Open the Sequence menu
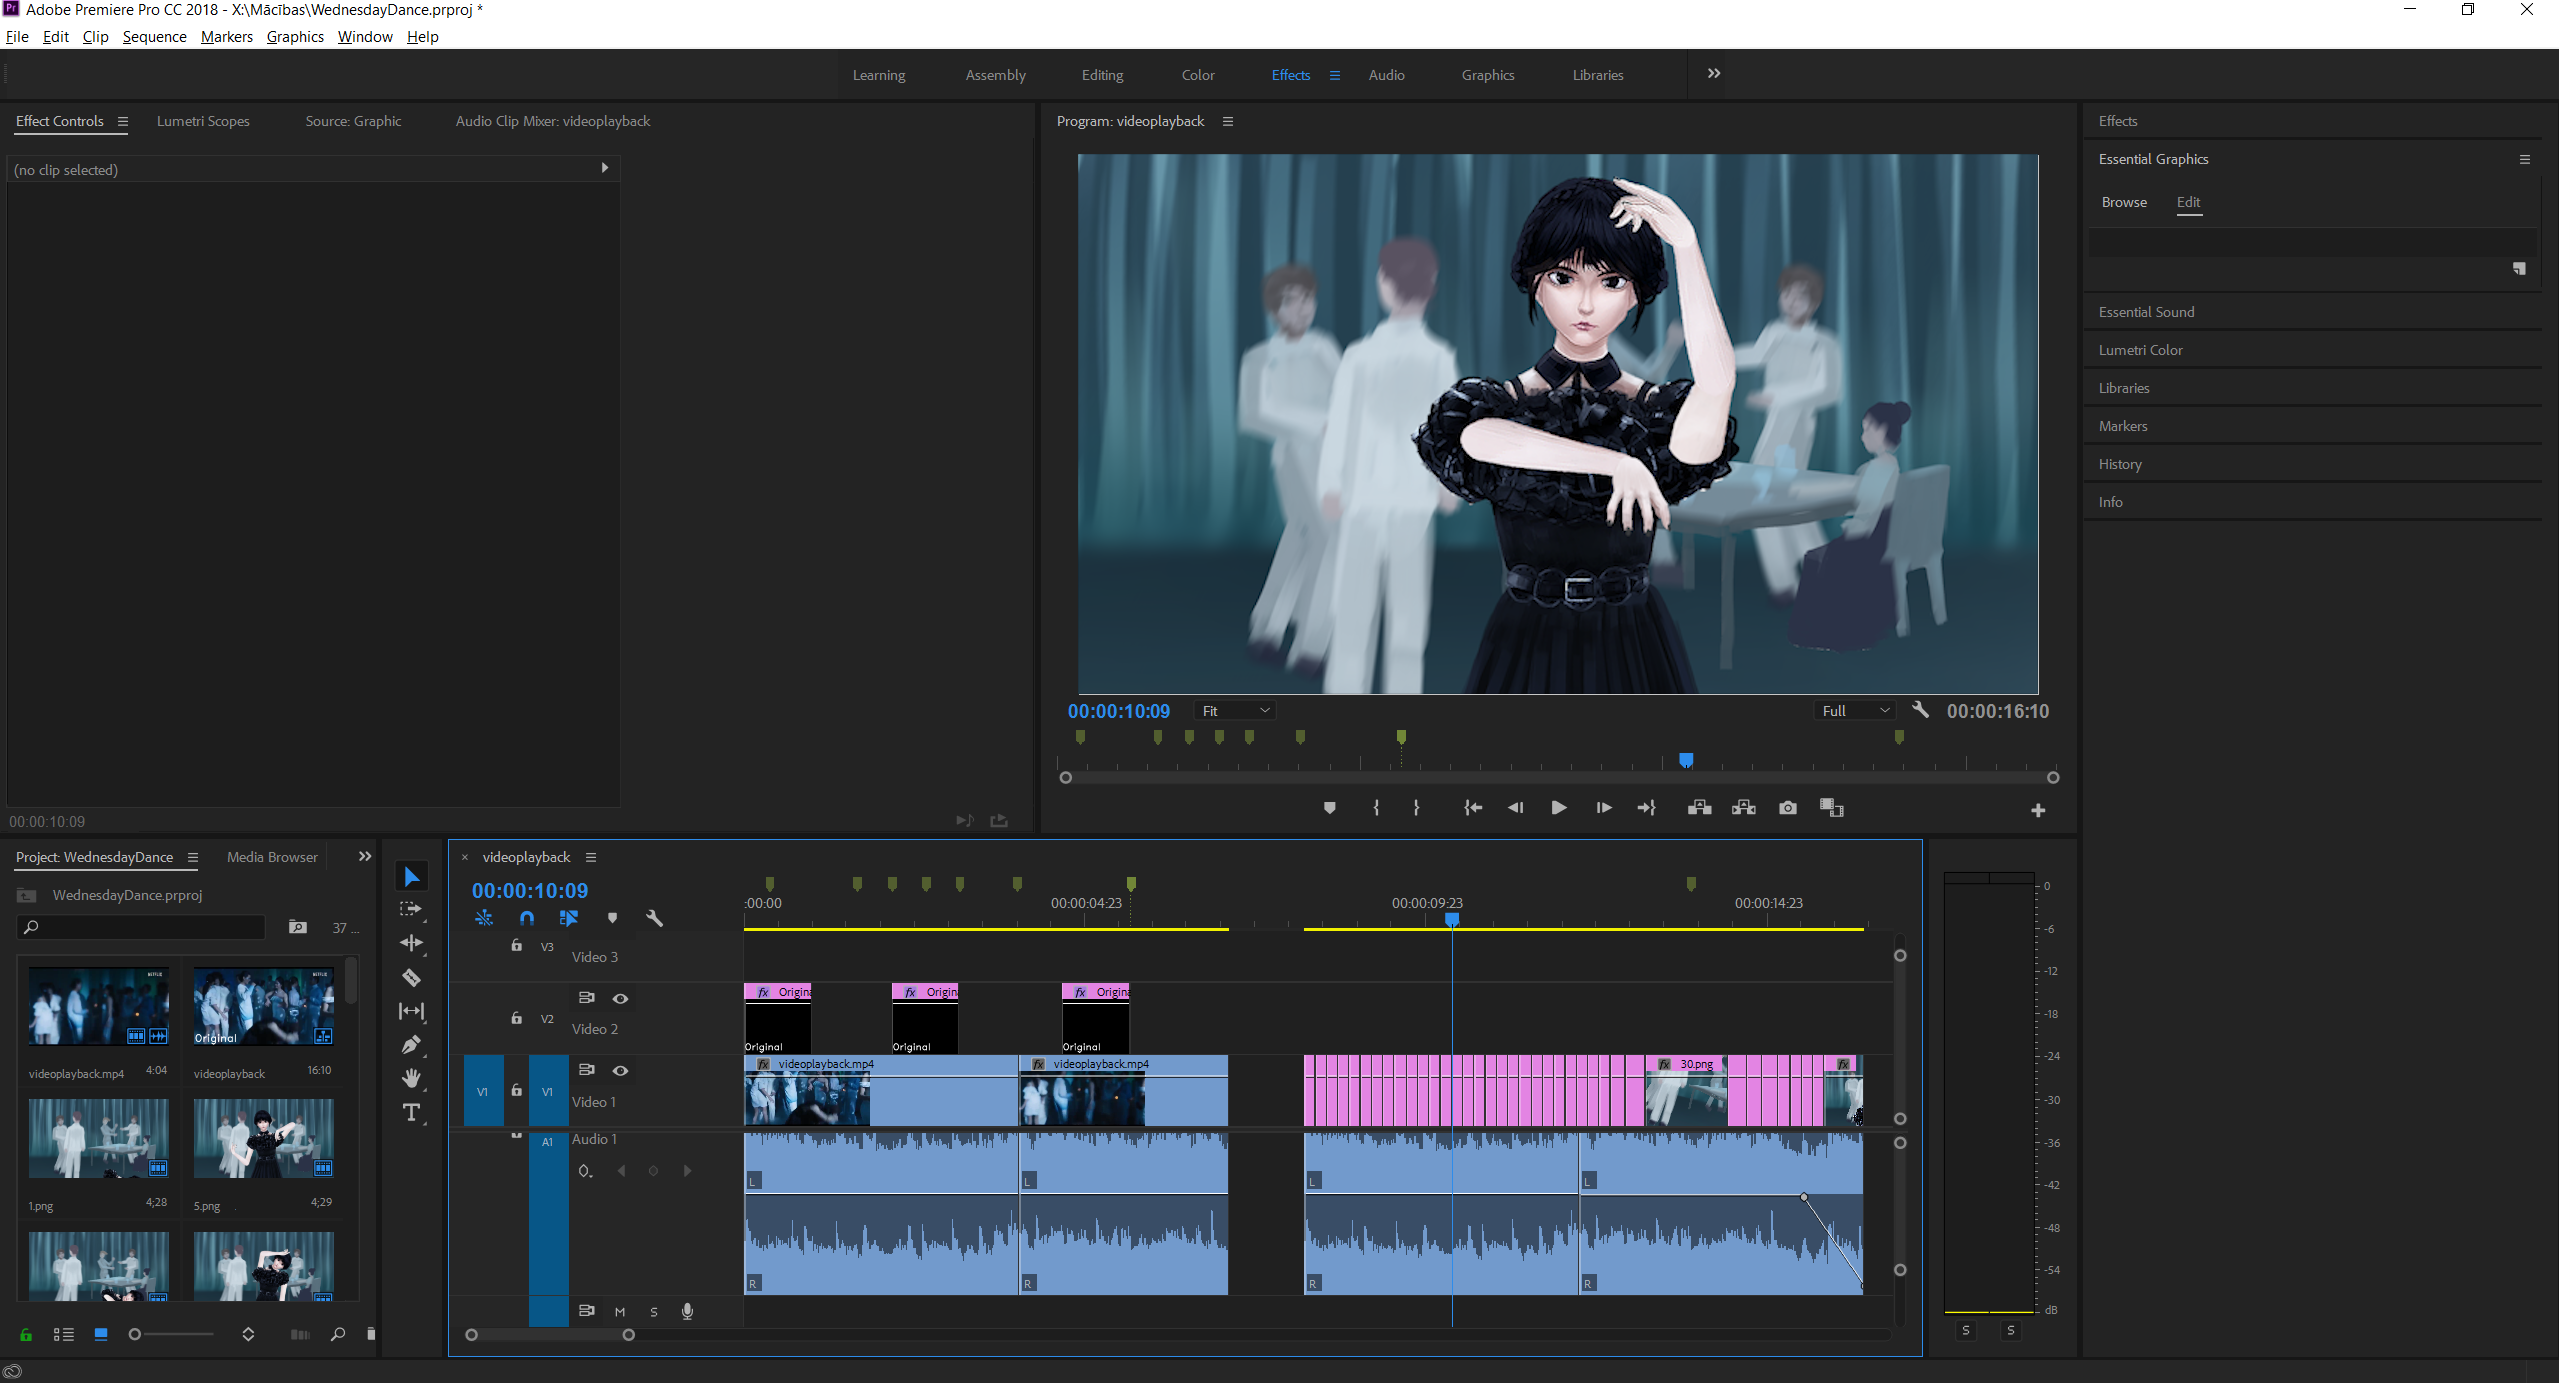 154,37
